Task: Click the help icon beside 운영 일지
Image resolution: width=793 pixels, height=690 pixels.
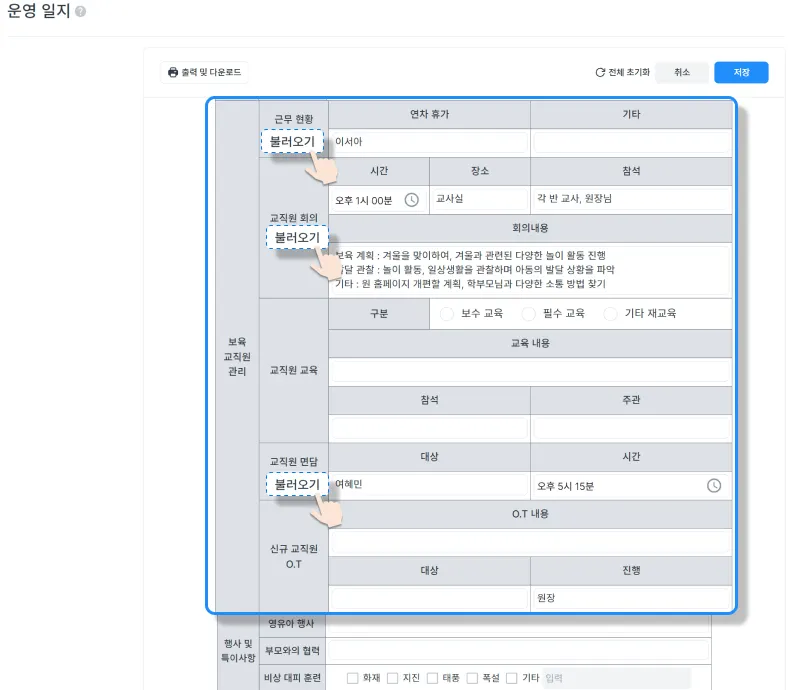Action: pos(80,11)
